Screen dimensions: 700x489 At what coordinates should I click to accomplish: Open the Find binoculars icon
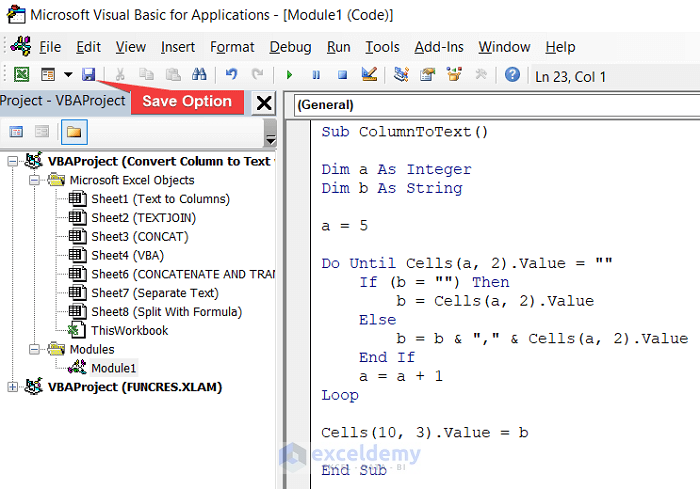(x=199, y=75)
